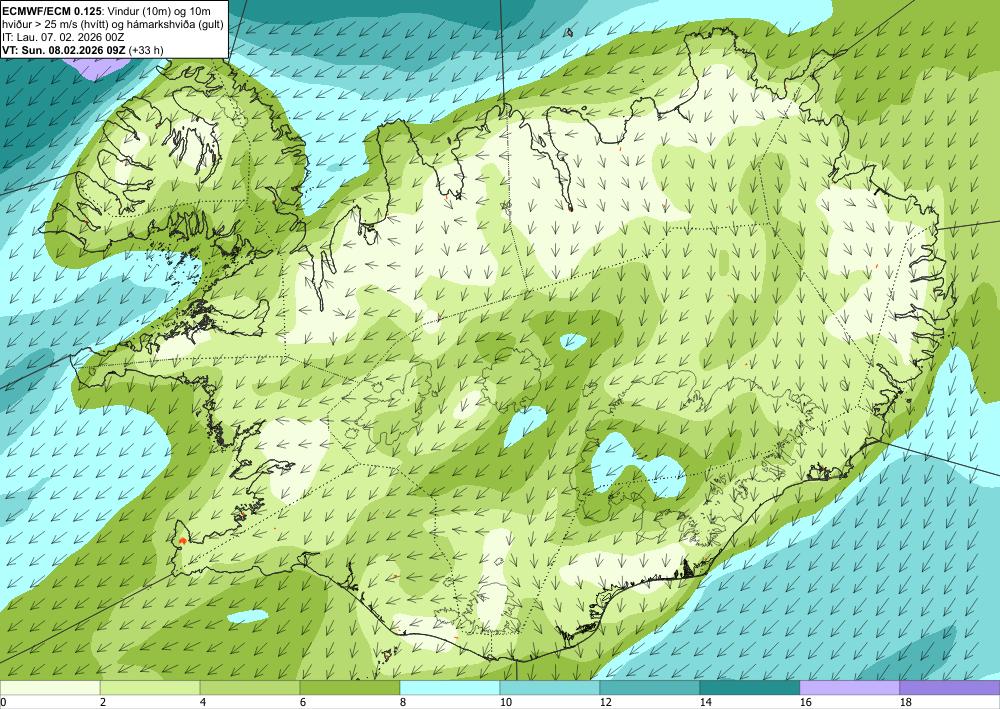Click the 14–16 m/s dark teal legend swatch
This screenshot has width=1000, height=709.
(750, 688)
